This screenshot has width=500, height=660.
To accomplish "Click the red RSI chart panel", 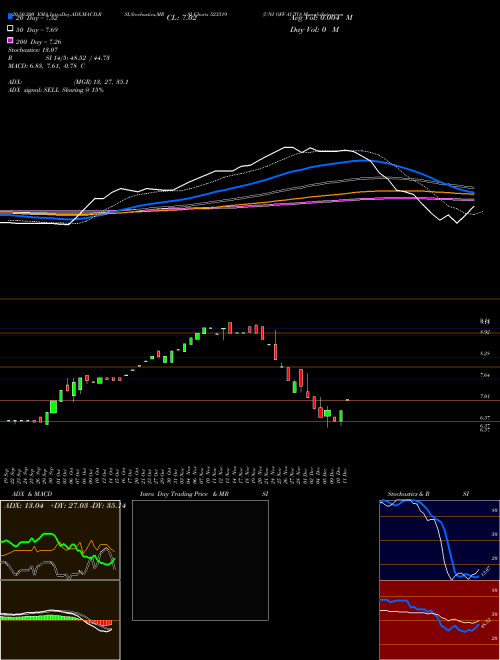I will coord(439,620).
